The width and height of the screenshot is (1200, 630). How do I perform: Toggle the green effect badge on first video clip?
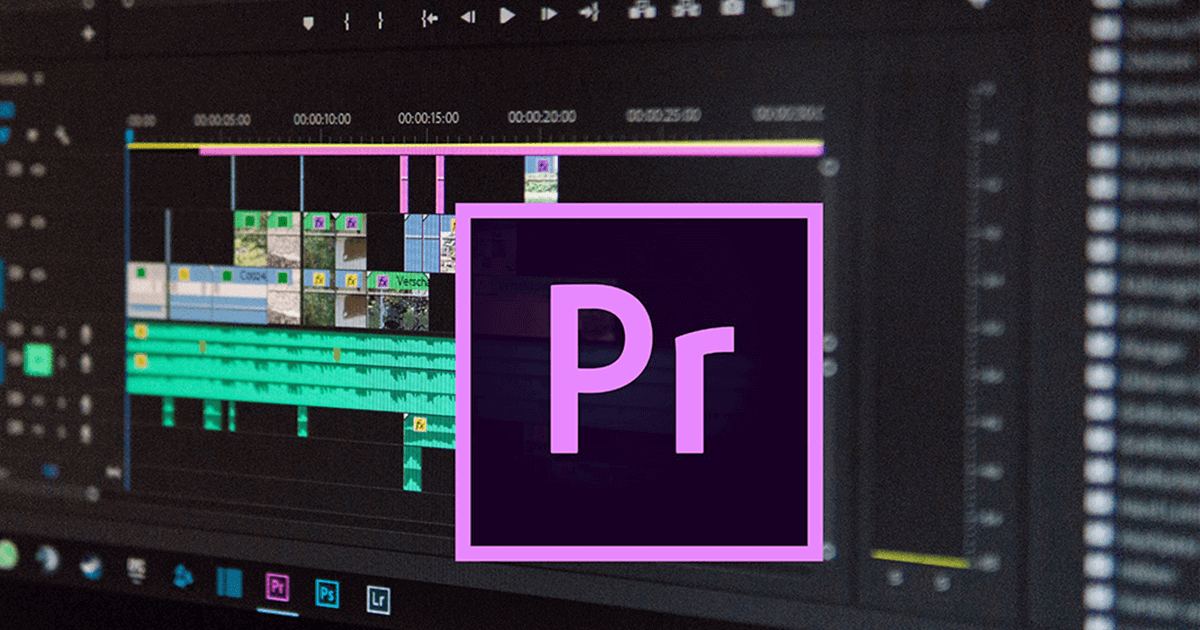tap(248, 219)
